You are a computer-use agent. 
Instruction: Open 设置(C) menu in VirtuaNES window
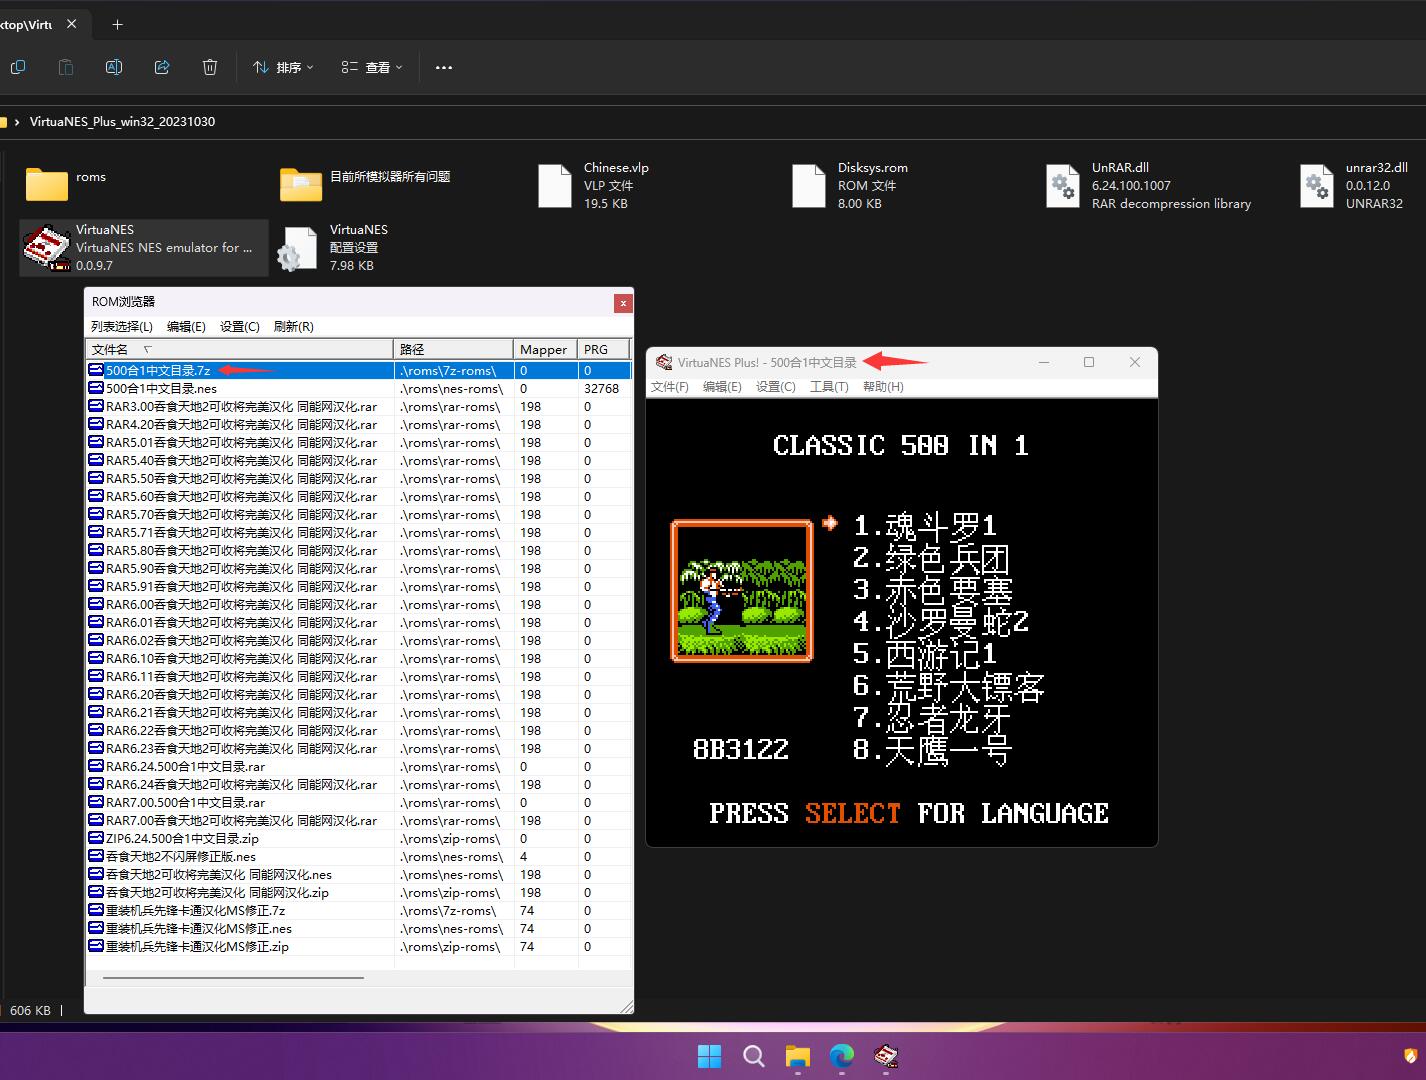(x=776, y=386)
